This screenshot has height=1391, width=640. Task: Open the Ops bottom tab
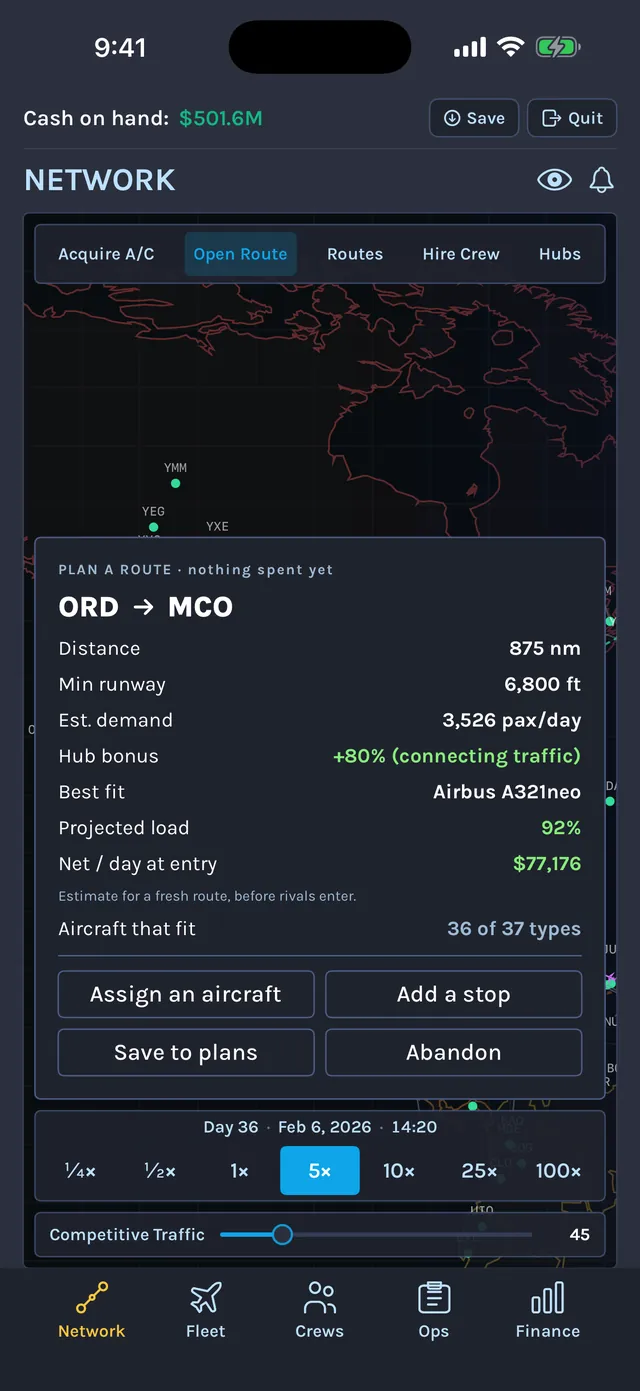[x=434, y=1310]
